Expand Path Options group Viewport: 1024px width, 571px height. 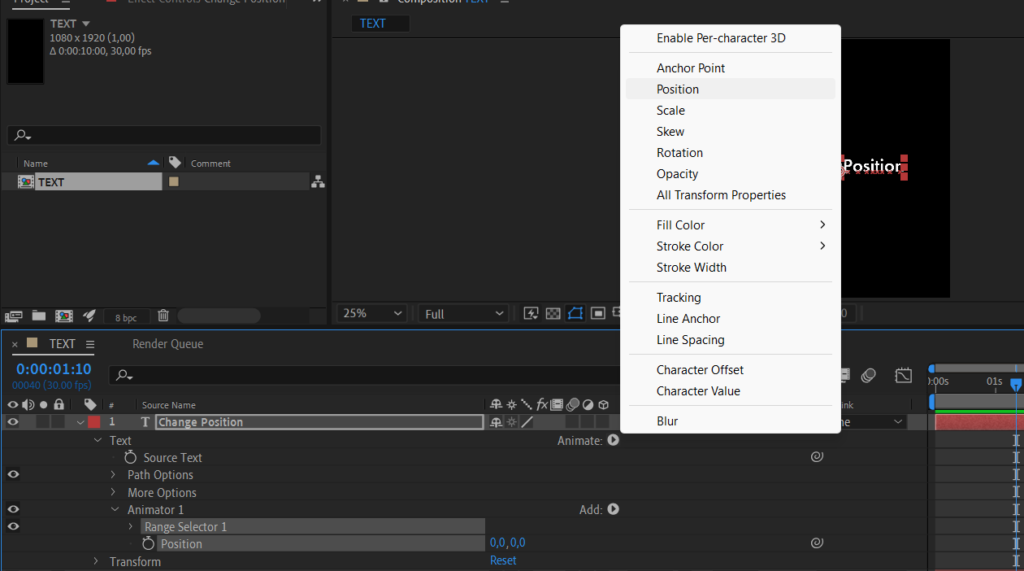(113, 474)
